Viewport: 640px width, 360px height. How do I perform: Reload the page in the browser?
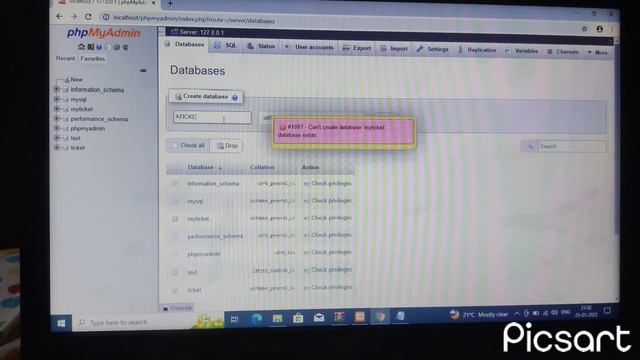click(88, 17)
